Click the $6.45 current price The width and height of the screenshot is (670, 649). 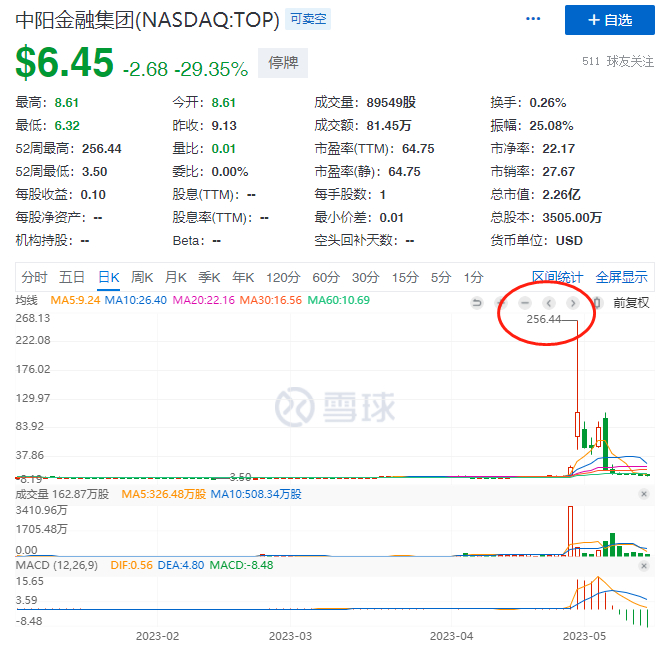[x=65, y=62]
